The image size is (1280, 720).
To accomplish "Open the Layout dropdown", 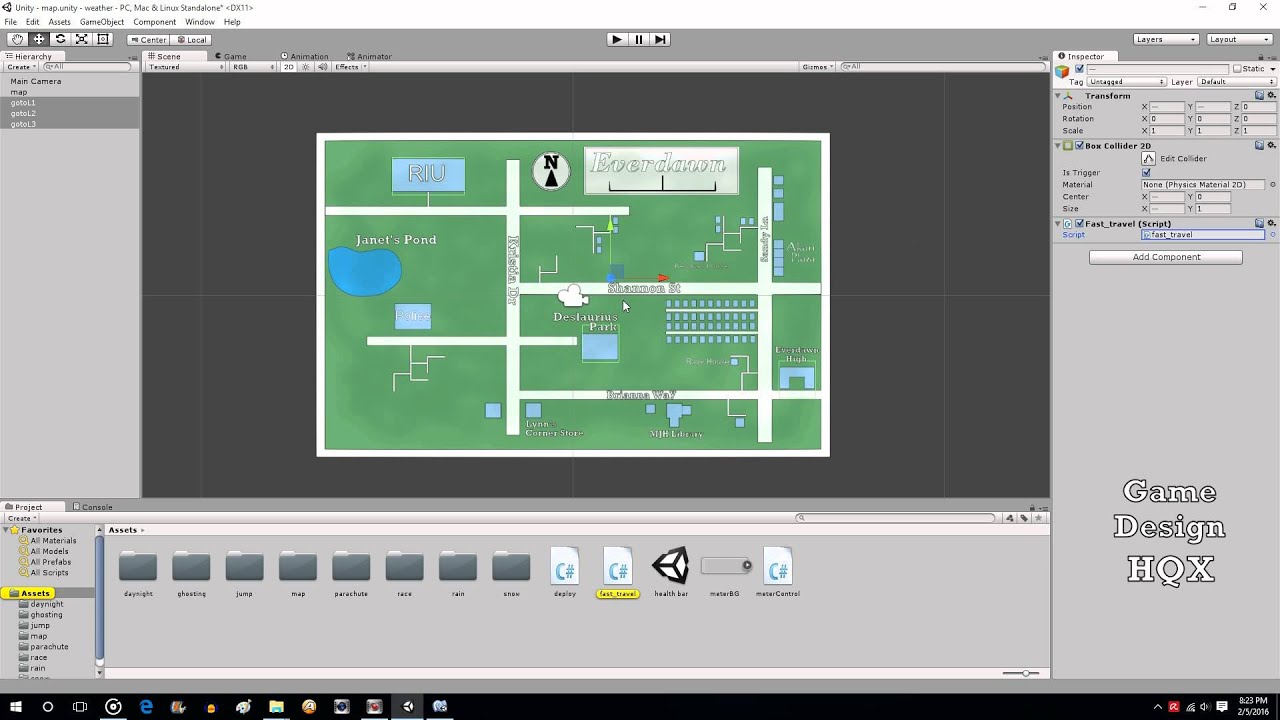I will (x=1239, y=39).
